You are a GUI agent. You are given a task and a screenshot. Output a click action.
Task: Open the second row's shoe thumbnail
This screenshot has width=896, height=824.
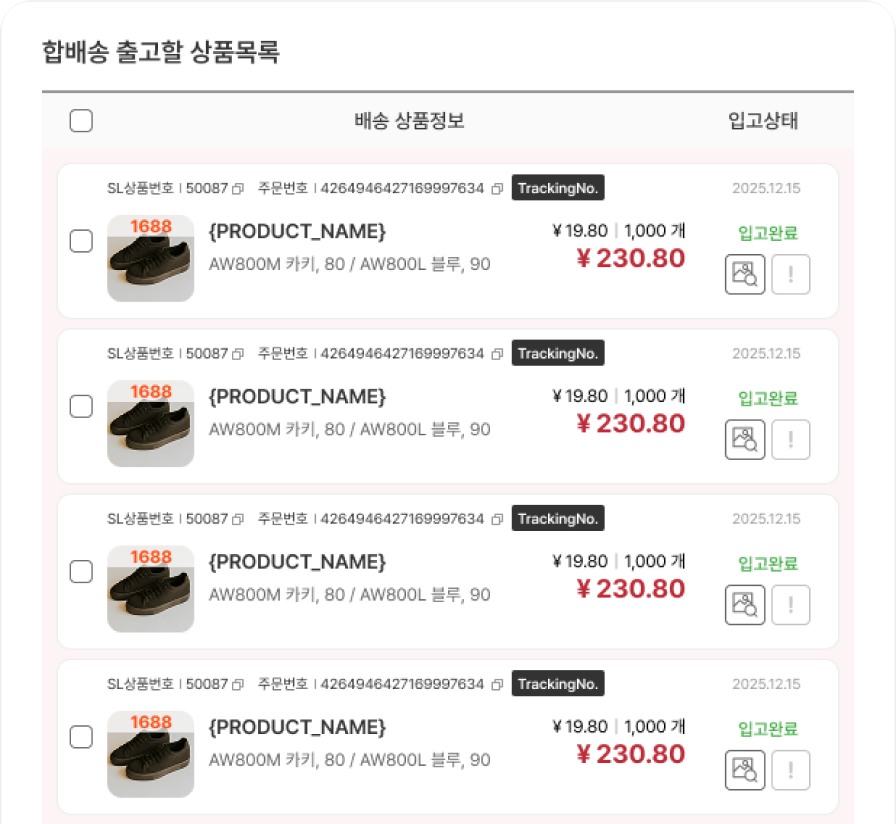[150, 423]
